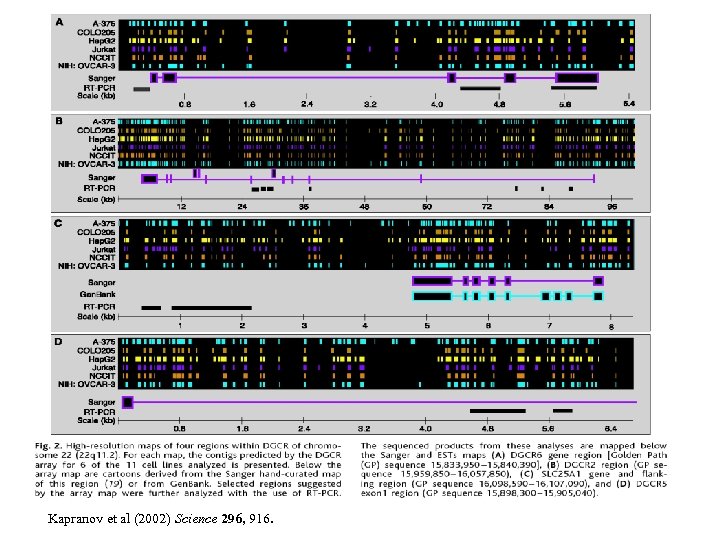Click the RT-PCR track label in panel D

coord(100,412)
